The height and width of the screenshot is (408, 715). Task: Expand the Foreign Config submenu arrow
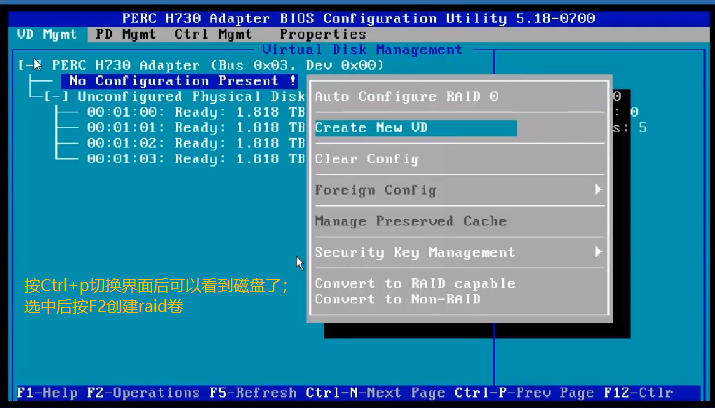[x=598, y=190]
